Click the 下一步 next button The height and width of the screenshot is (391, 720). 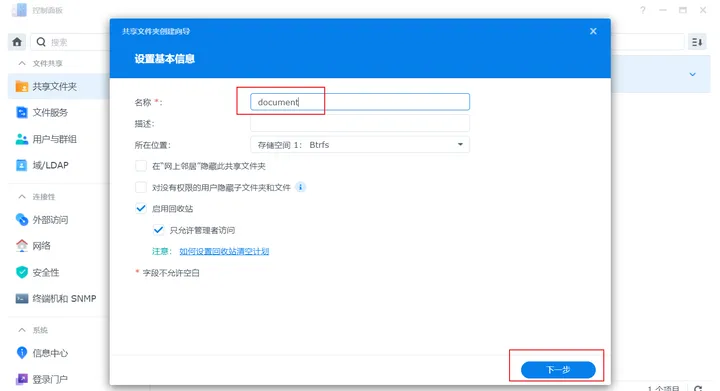tap(558, 370)
